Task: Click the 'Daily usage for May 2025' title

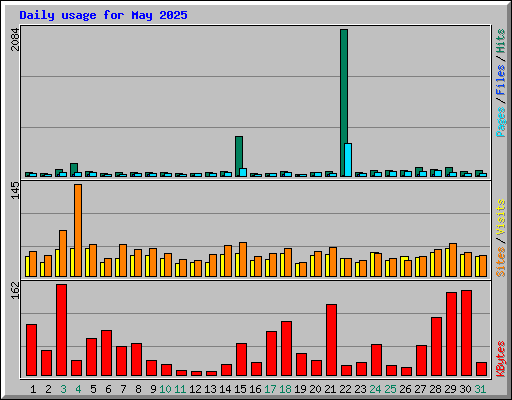Action: point(103,15)
